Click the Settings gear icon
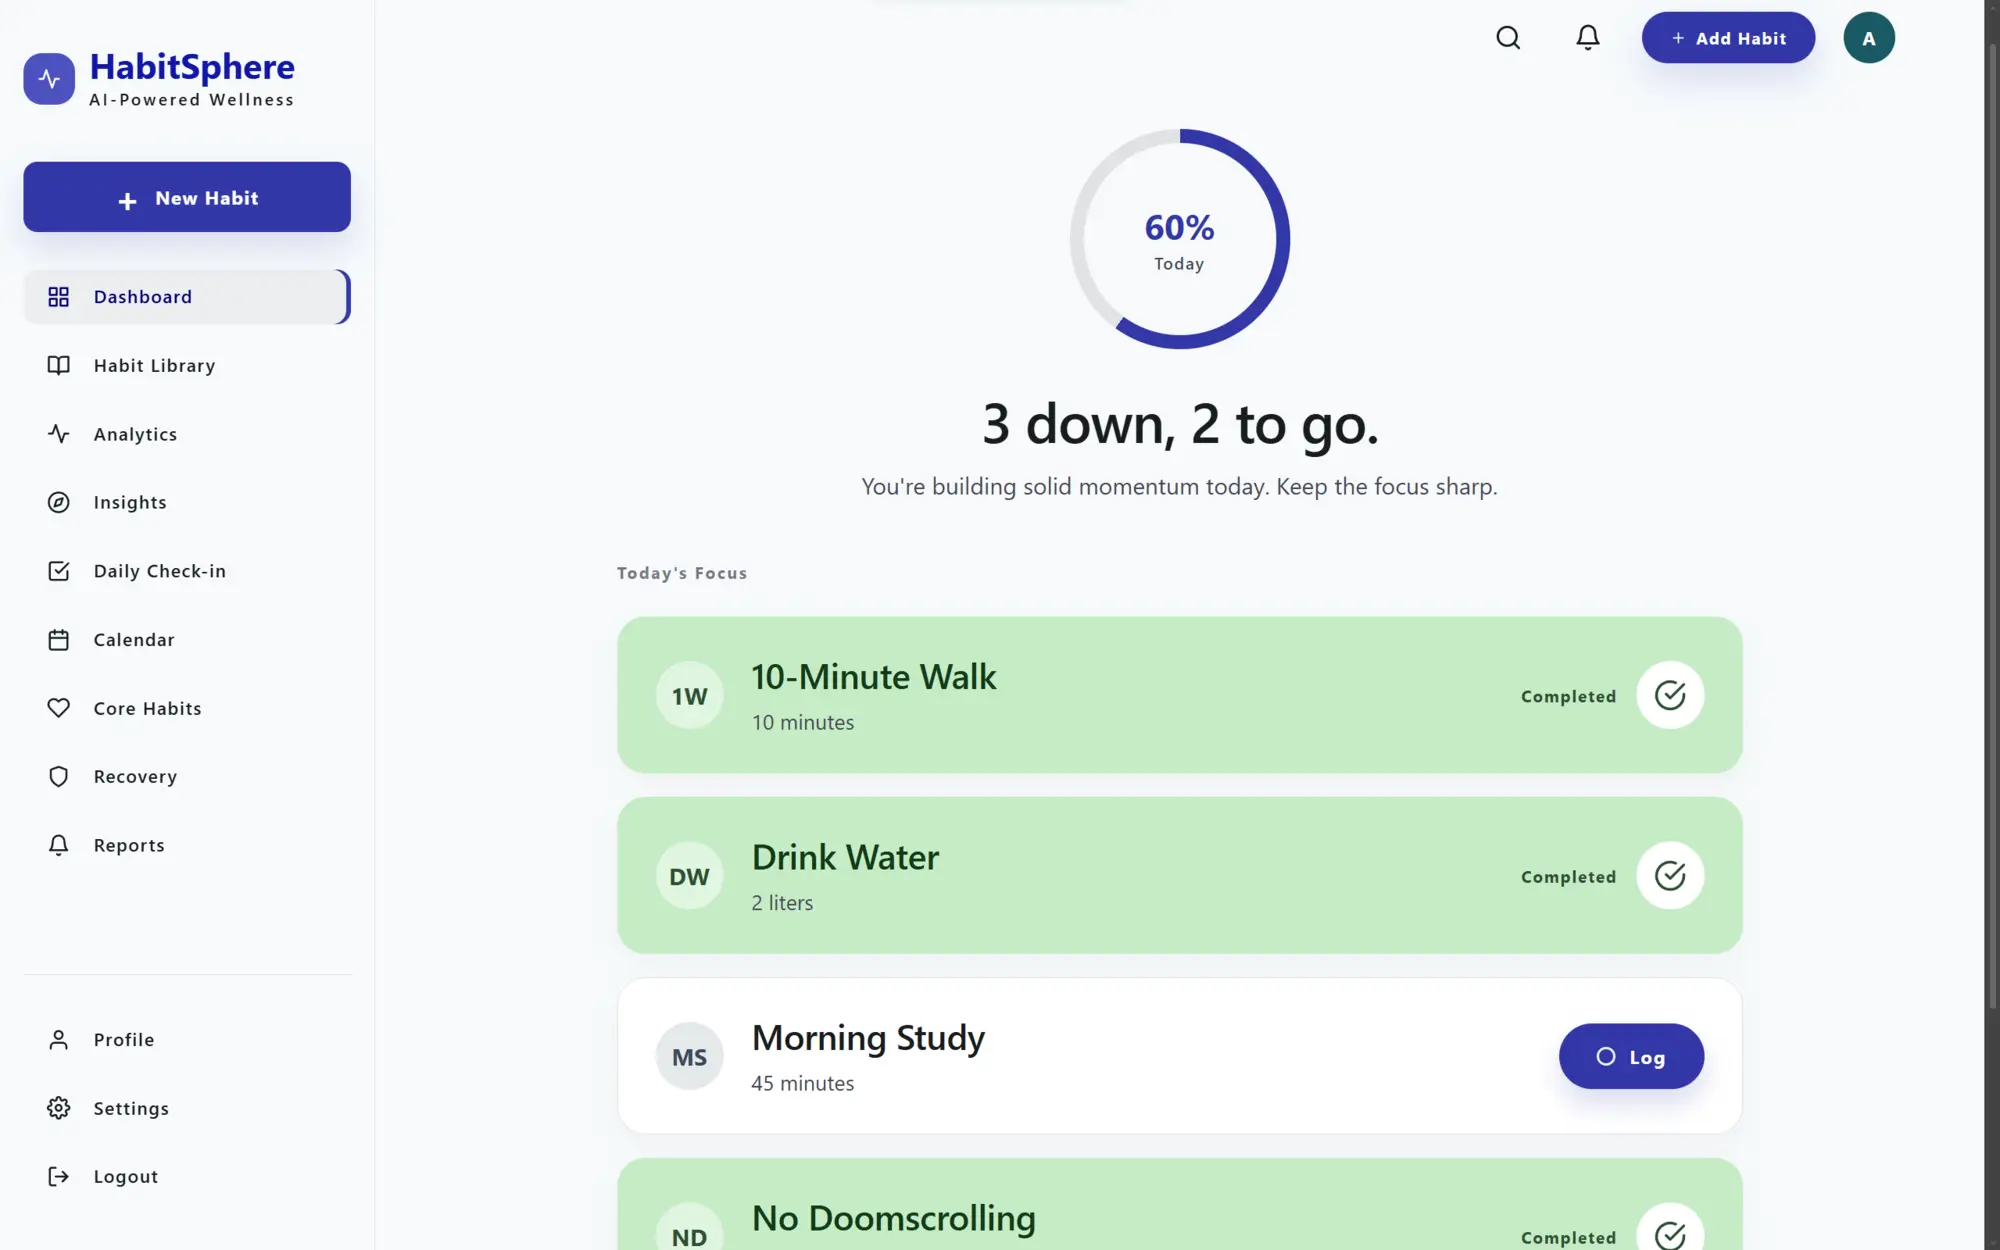The width and height of the screenshot is (2000, 1250). click(x=59, y=1108)
